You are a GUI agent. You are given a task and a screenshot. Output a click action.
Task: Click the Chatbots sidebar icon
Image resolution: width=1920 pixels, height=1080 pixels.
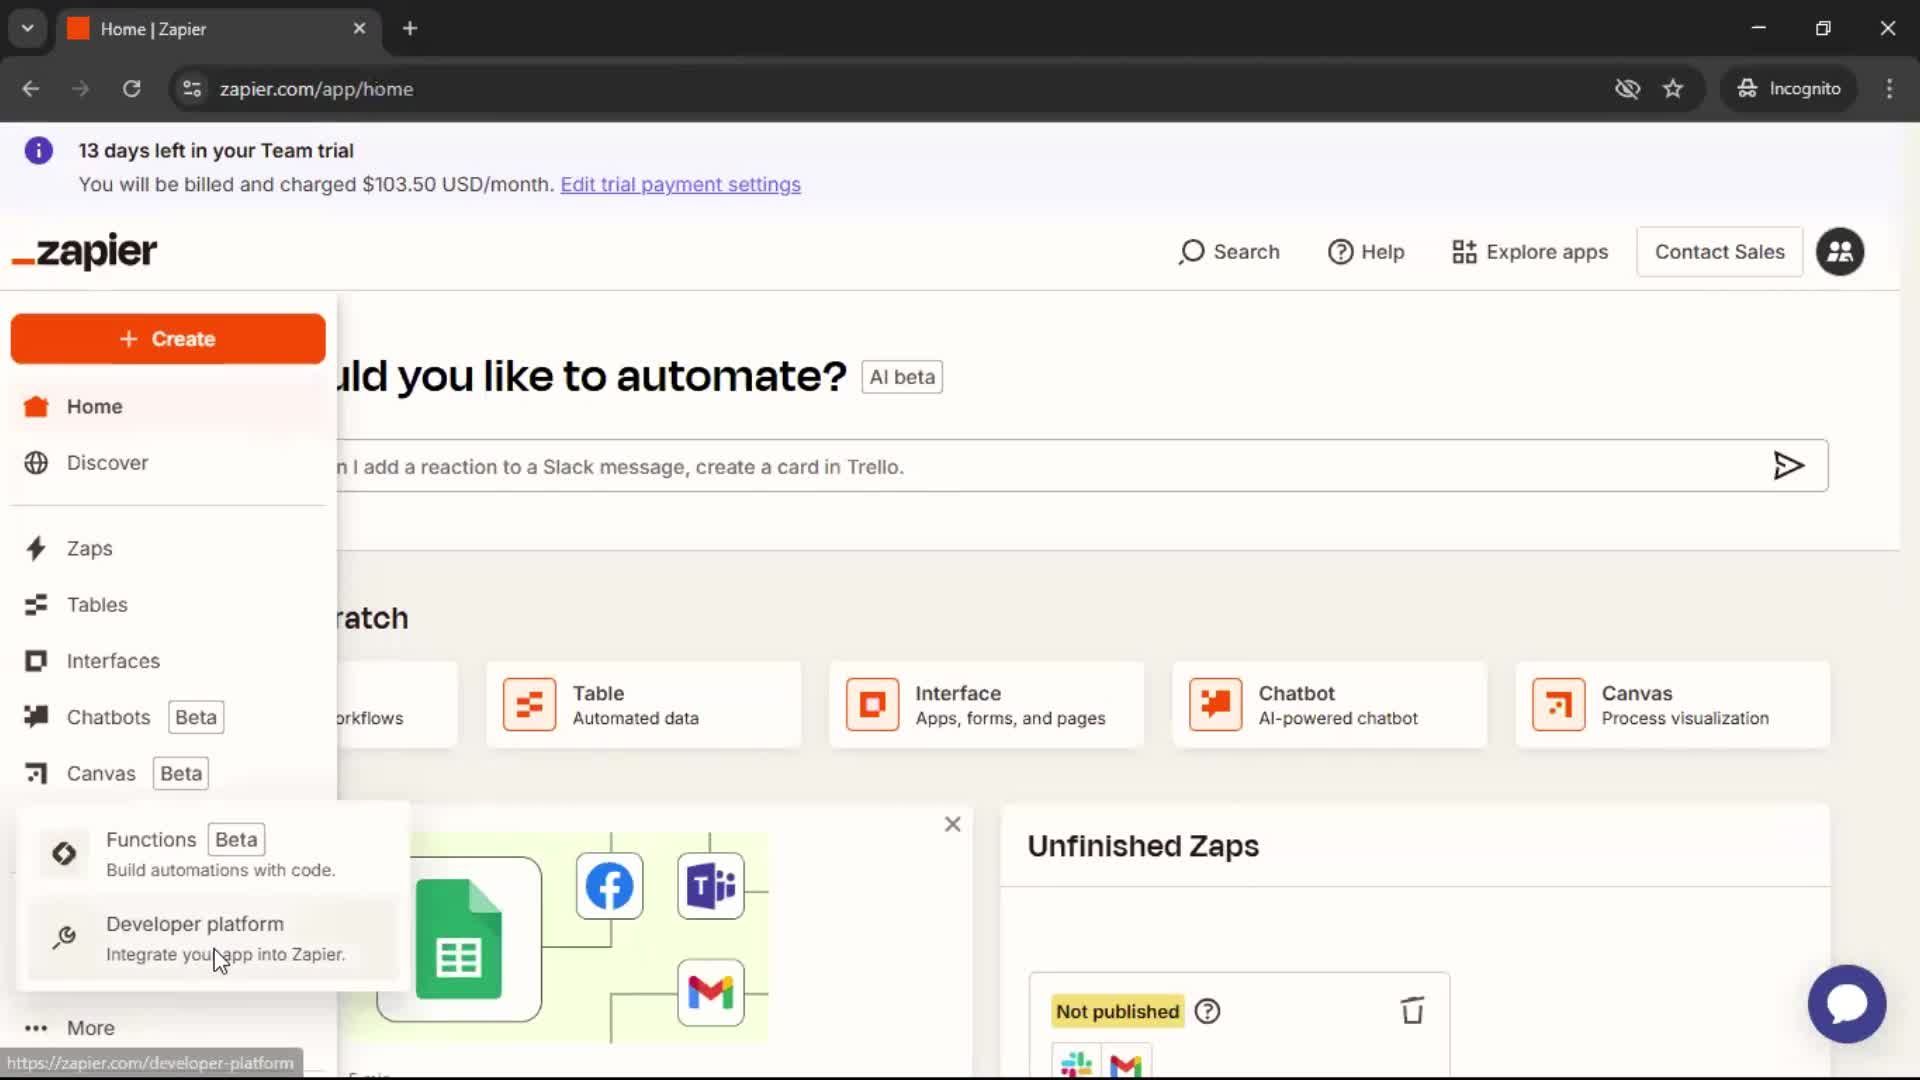(x=36, y=717)
